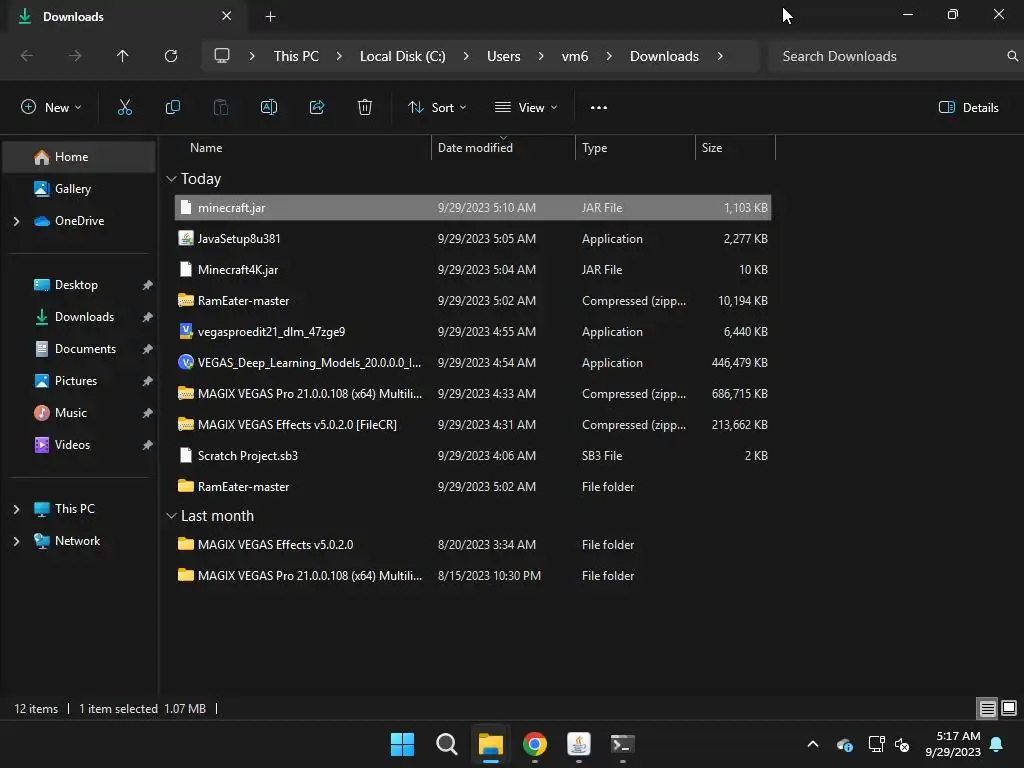Sort by Date modified column header

pos(503,148)
